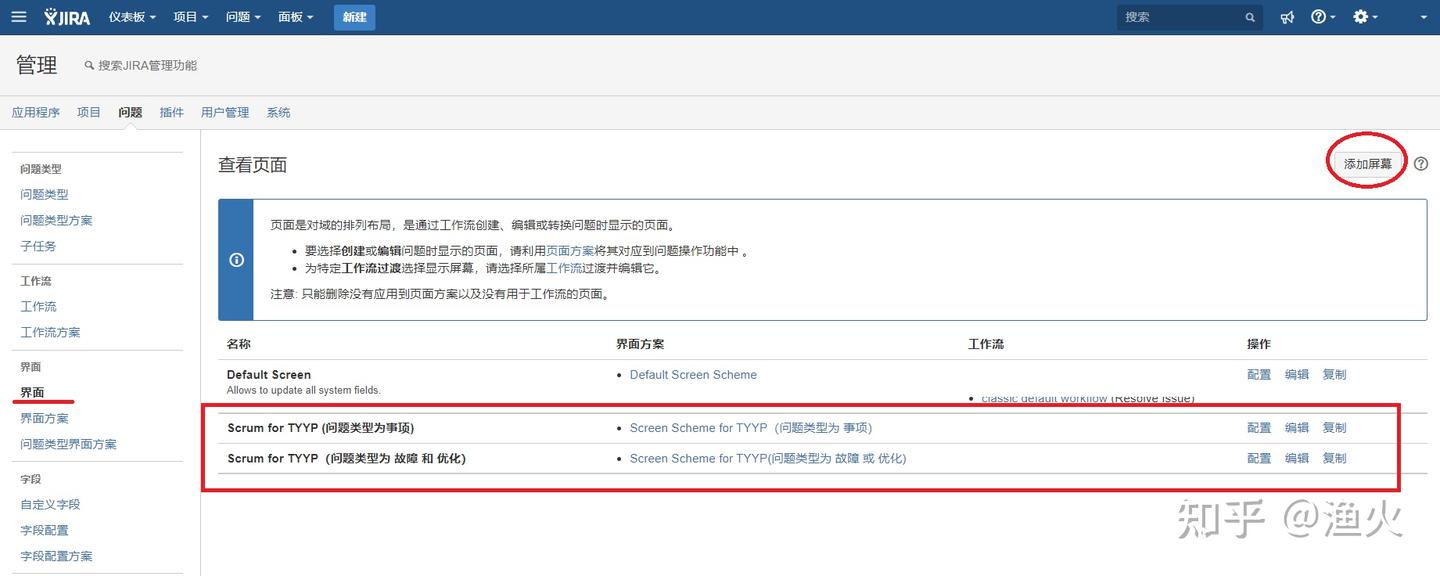Focus the 搜索JIRA管理功能 search field
1440x576 pixels.
click(148, 65)
